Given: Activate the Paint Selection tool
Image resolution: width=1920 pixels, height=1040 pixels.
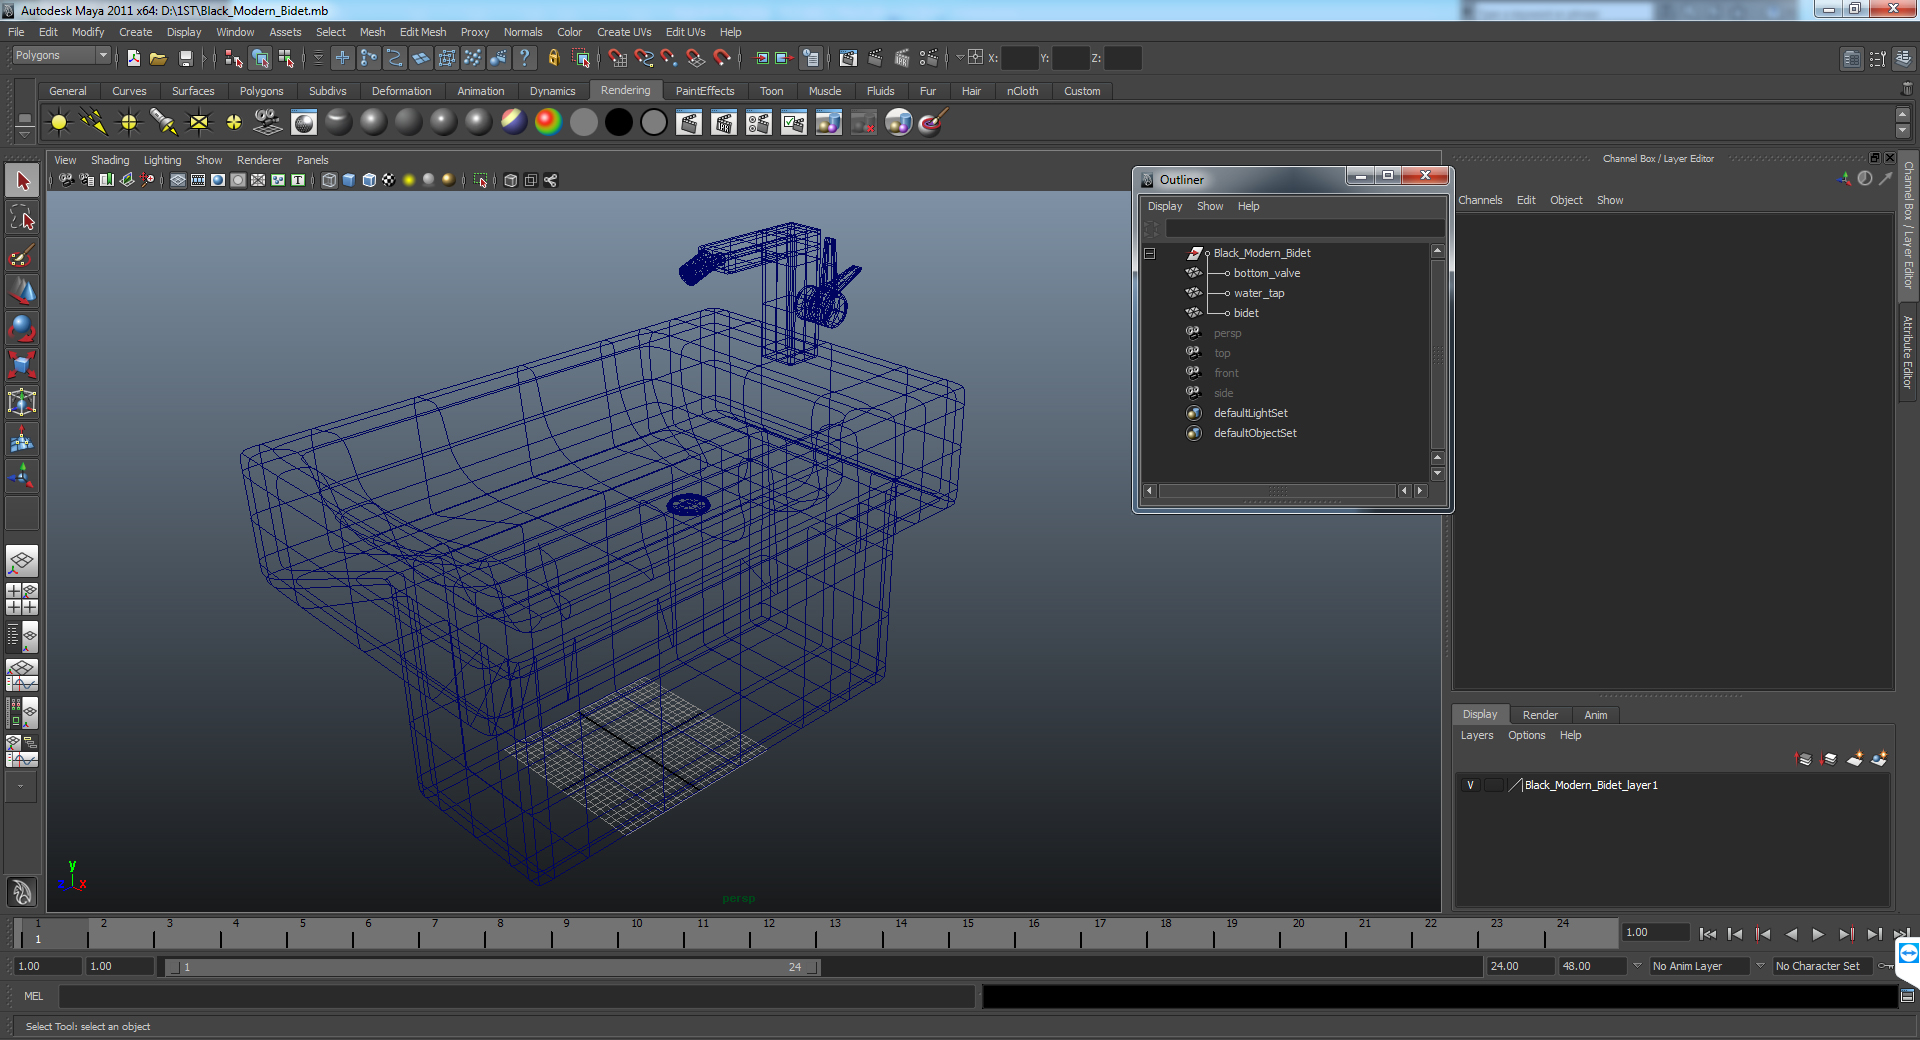Looking at the screenshot, I should [22, 255].
